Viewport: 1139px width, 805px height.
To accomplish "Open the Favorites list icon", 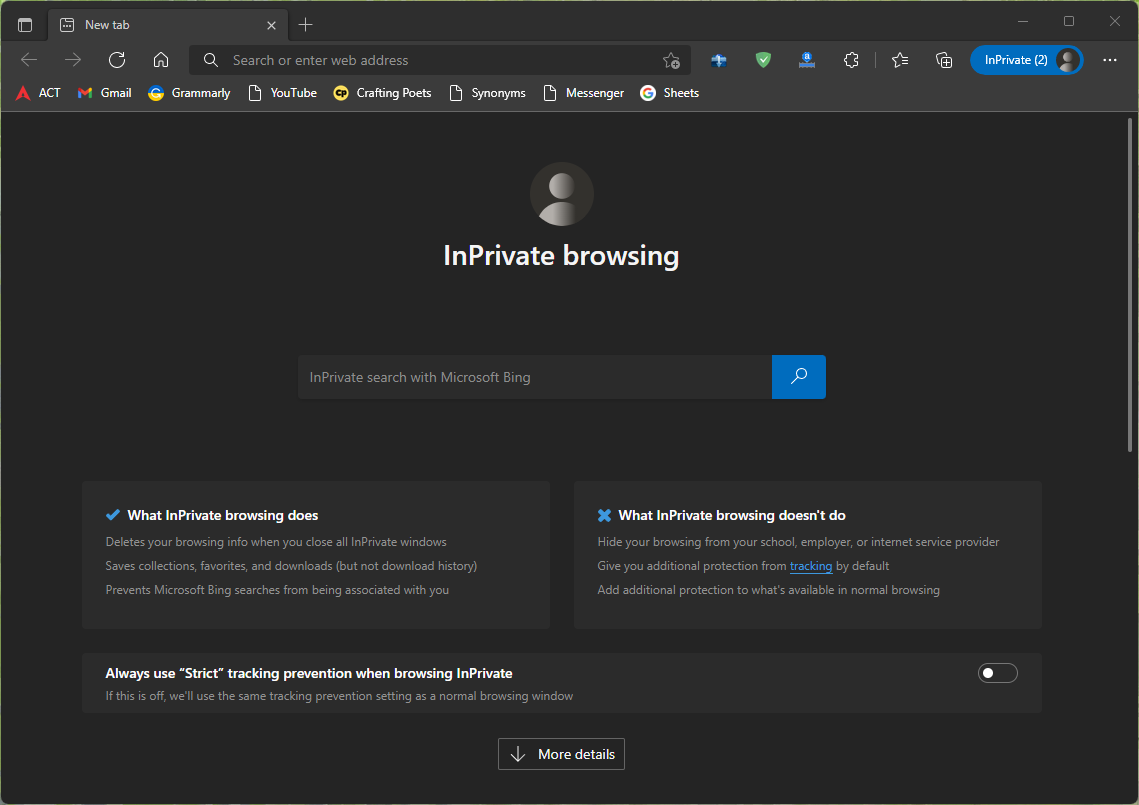I will pyautogui.click(x=899, y=60).
